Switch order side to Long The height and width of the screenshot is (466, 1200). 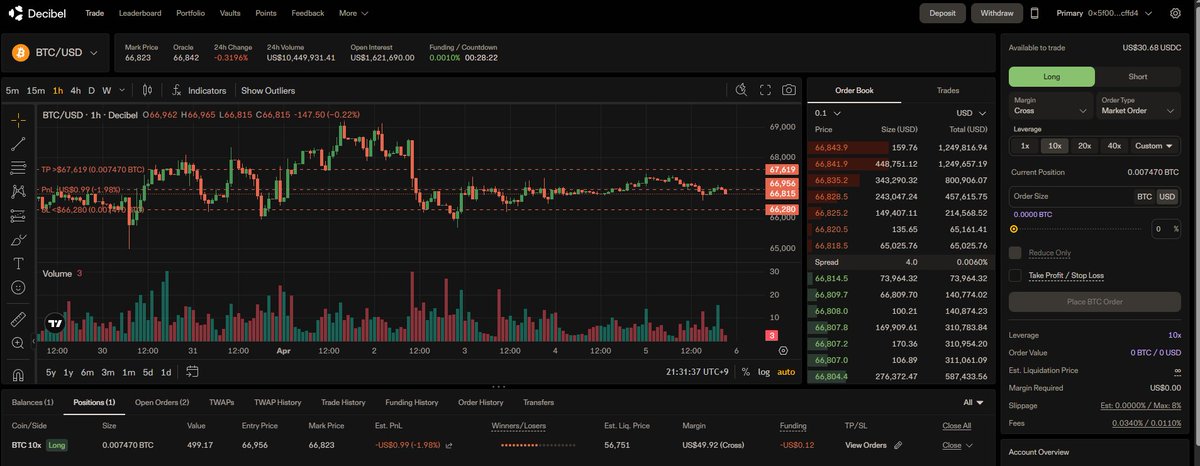[x=1052, y=77]
